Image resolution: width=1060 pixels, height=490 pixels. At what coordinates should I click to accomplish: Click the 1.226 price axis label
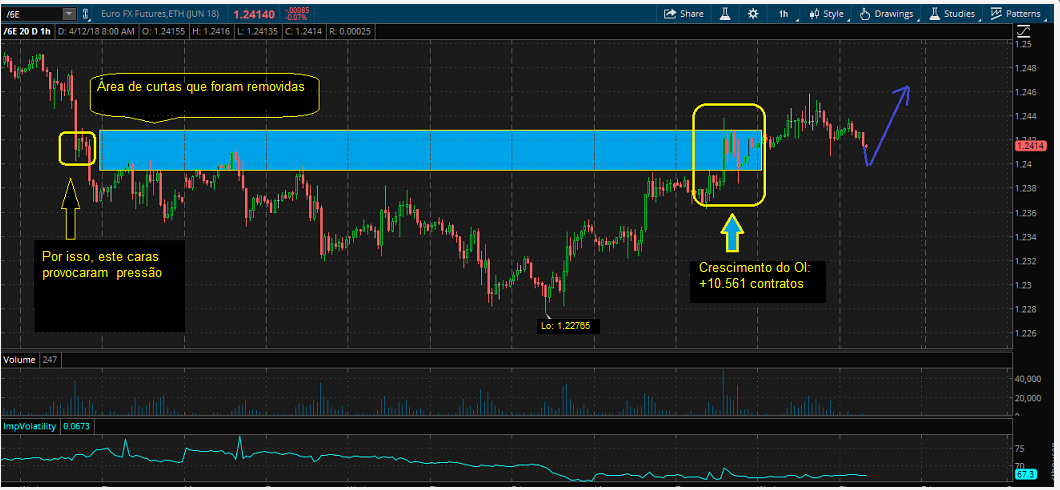[x=1027, y=333]
